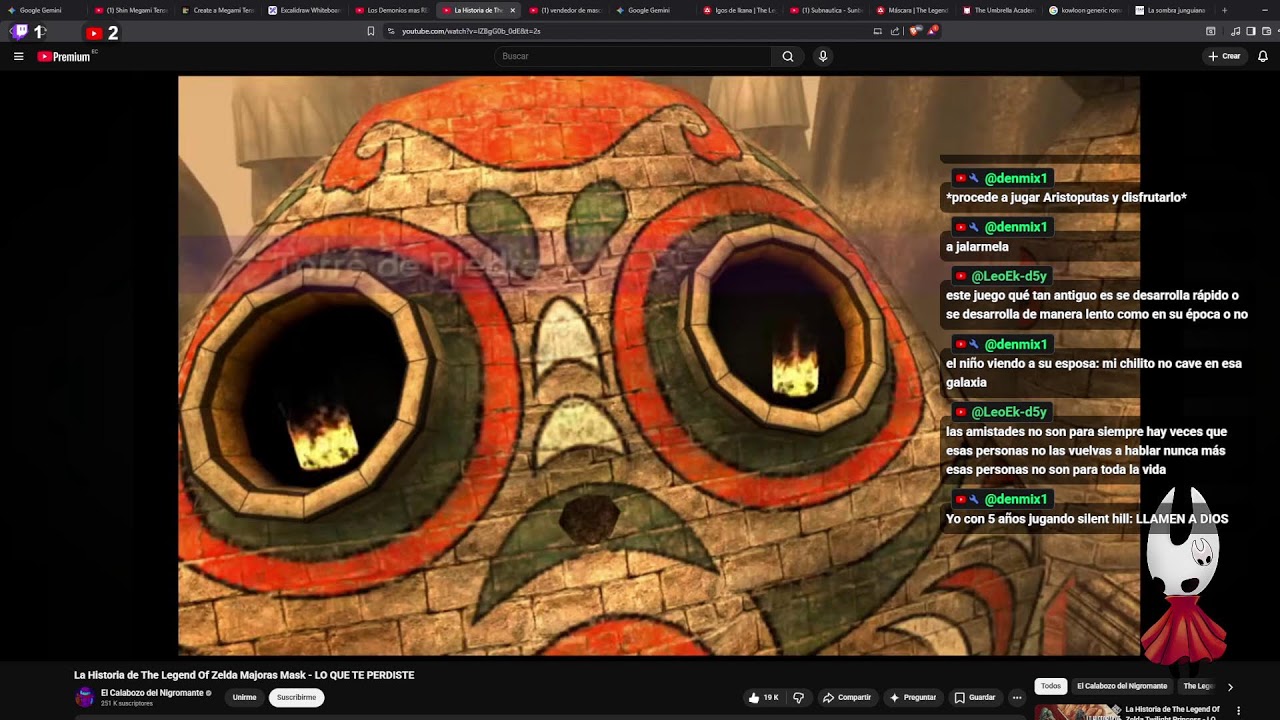The width and height of the screenshot is (1280, 720).
Task: Switch to the vendedor de mascaras tab
Action: [x=566, y=10]
